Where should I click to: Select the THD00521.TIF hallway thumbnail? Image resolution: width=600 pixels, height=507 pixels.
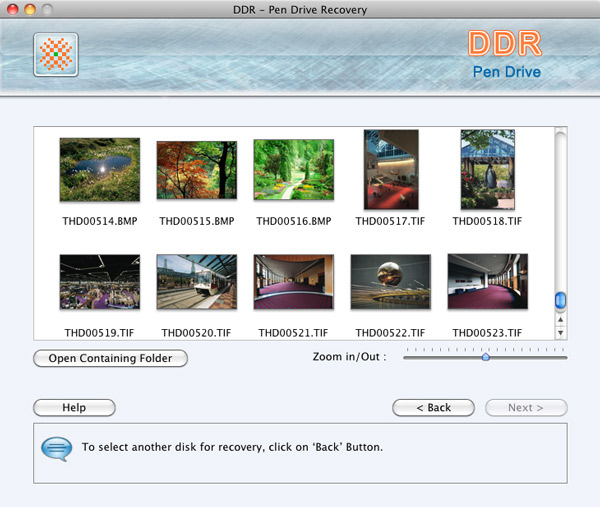(293, 281)
